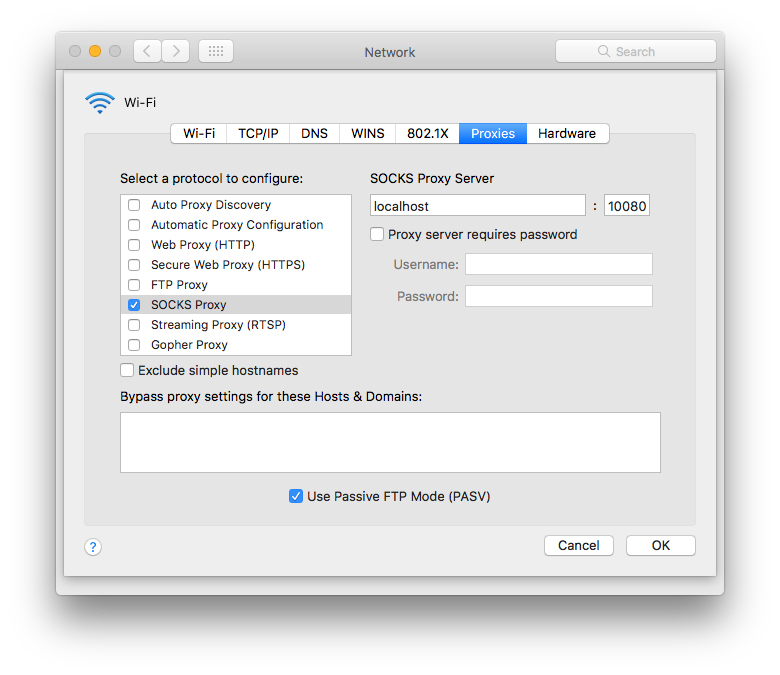Tick the Web Proxy (HTTP) checkbox
Viewport: 780px width, 675px height.
(x=134, y=245)
